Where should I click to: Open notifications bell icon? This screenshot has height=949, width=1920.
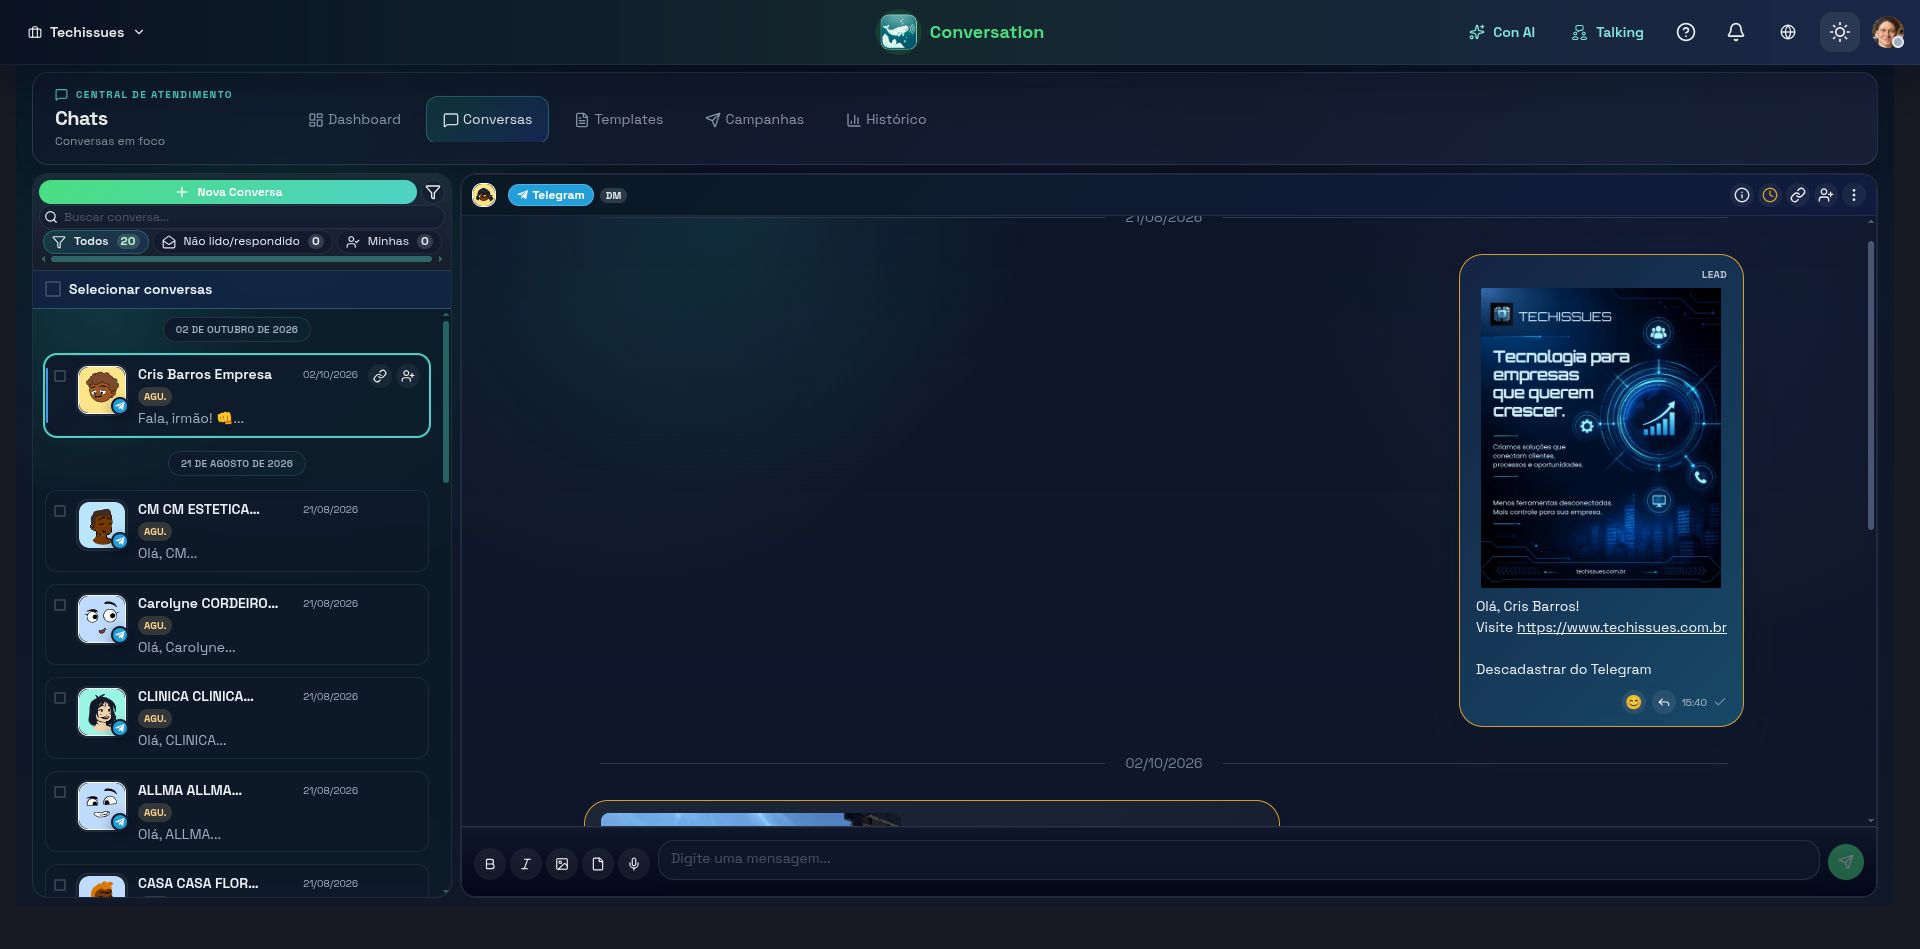point(1736,32)
